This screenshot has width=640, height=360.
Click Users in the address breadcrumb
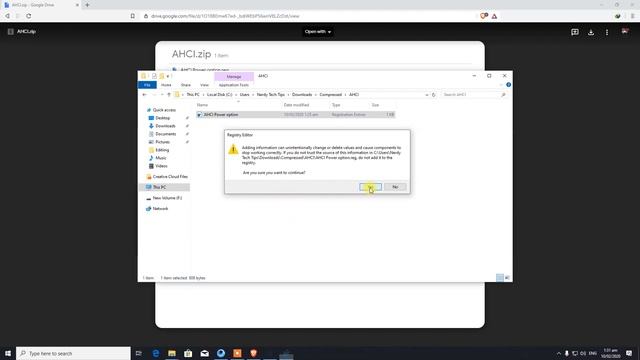(244, 95)
